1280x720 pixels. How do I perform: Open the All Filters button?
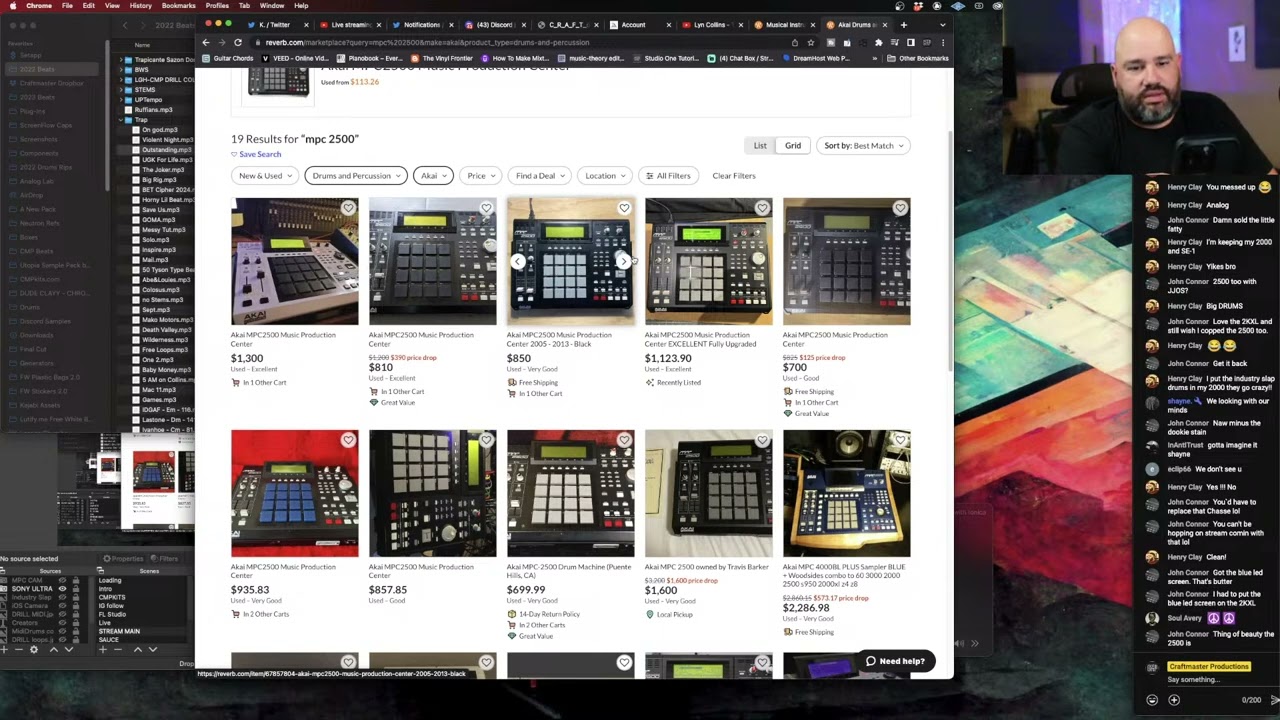pos(668,176)
